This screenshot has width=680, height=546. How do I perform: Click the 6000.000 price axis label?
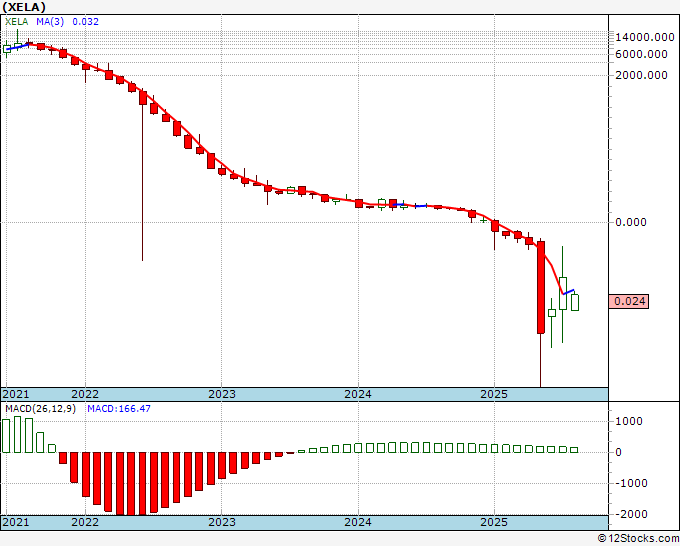point(641,54)
